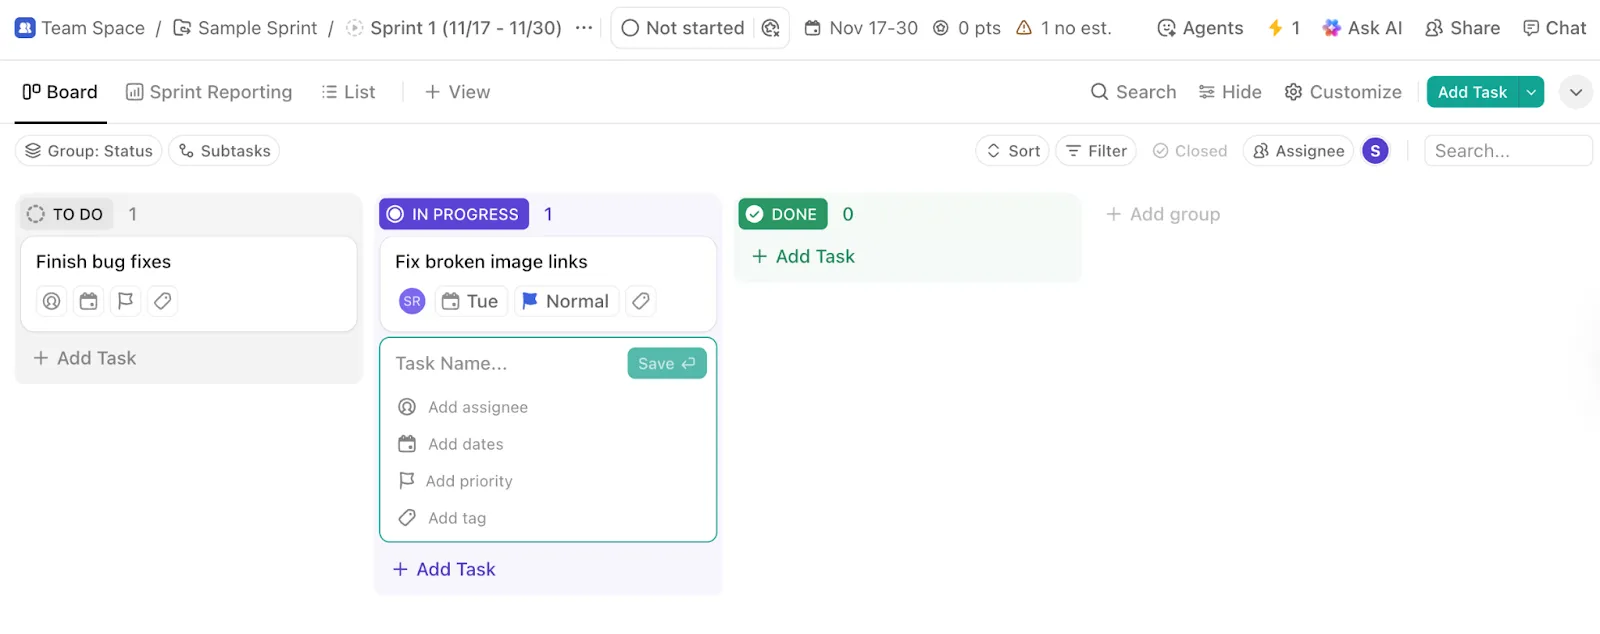The height and width of the screenshot is (634, 1600).
Task: Switch to the List view tab
Action: (348, 92)
